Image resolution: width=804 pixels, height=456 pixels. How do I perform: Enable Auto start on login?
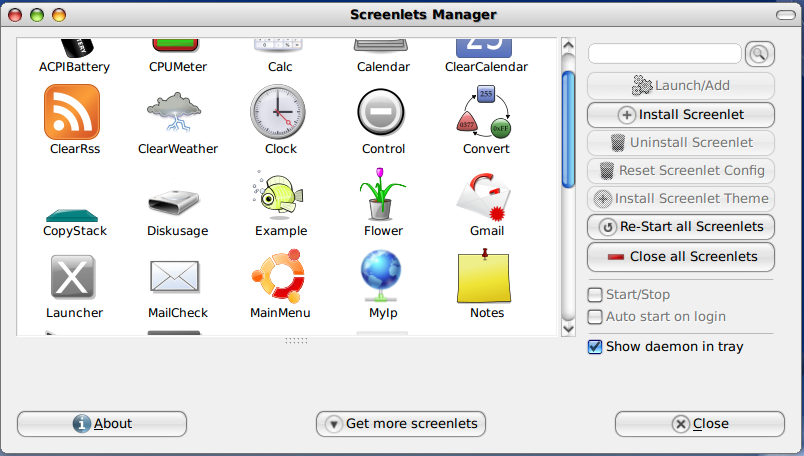pyautogui.click(x=595, y=316)
